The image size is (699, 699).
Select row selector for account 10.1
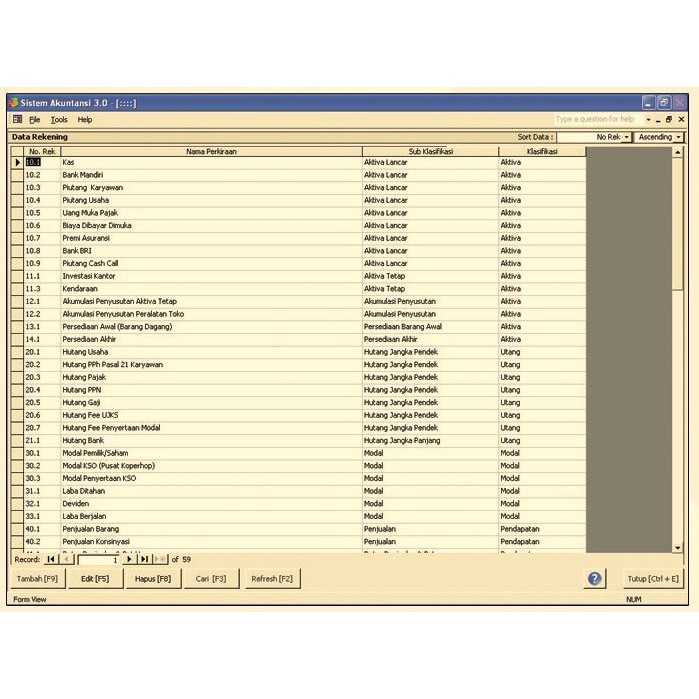[x=17, y=162]
